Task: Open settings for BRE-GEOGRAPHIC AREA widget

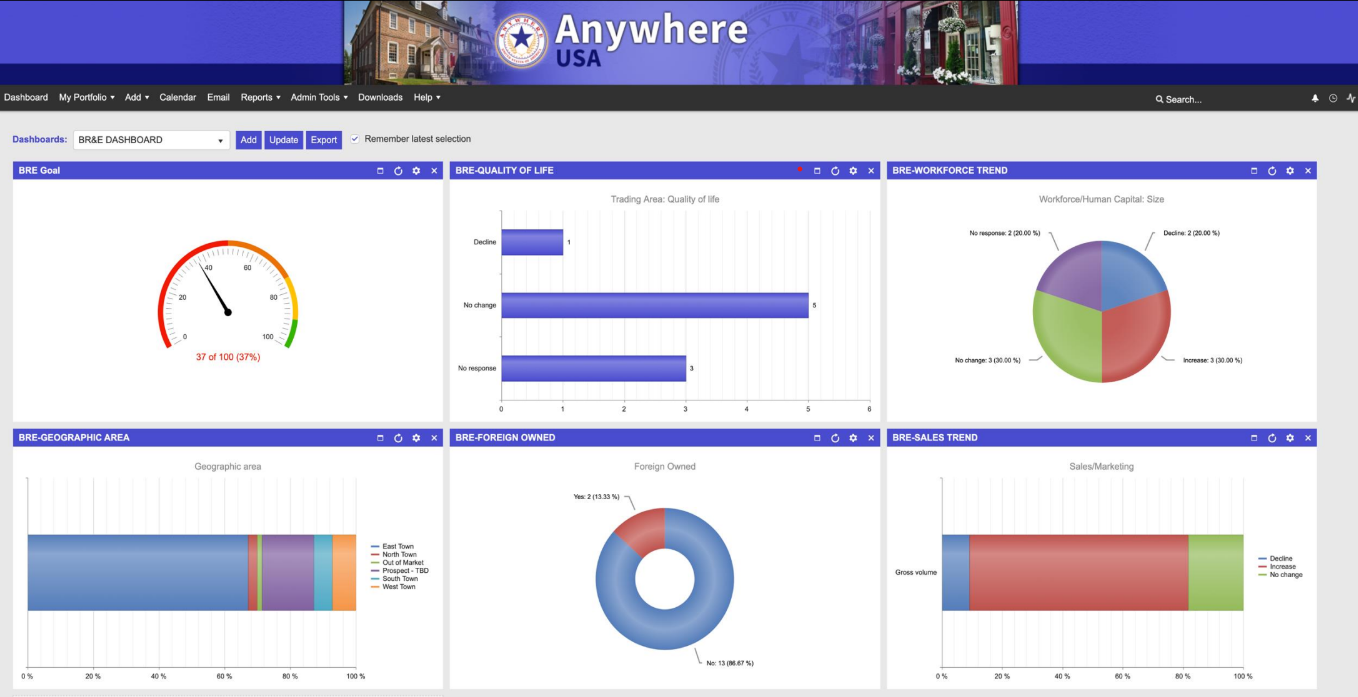Action: click(x=415, y=437)
